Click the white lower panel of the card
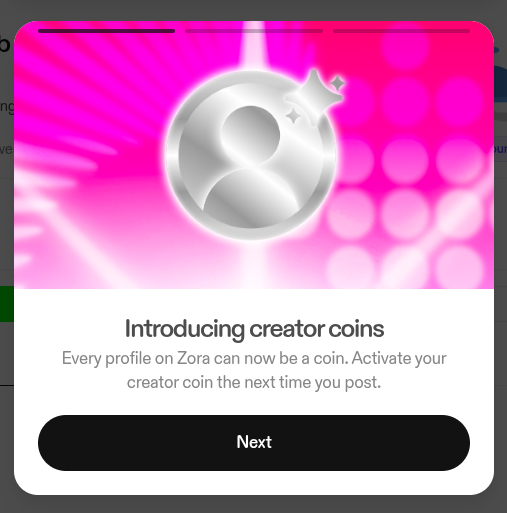The height and width of the screenshot is (513, 507). (x=254, y=392)
